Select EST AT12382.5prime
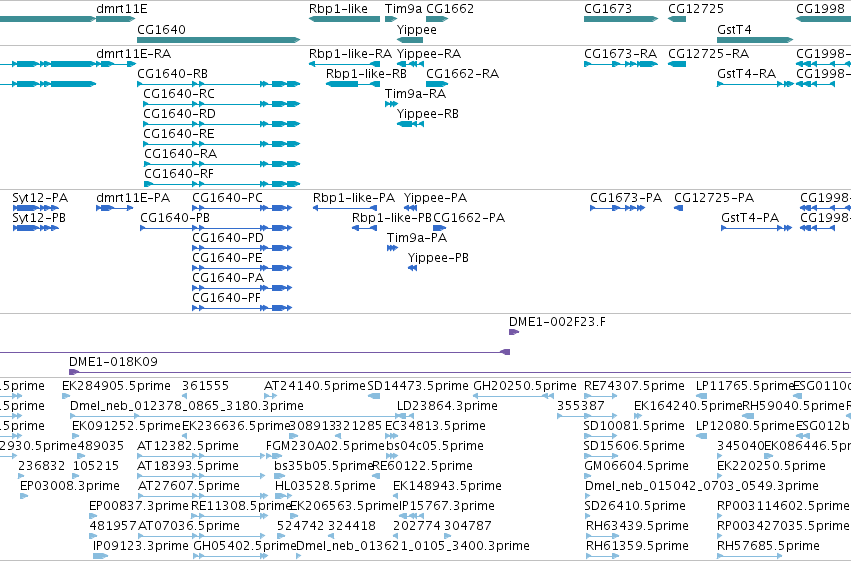Screen dimensions: 851x561 coord(188,446)
